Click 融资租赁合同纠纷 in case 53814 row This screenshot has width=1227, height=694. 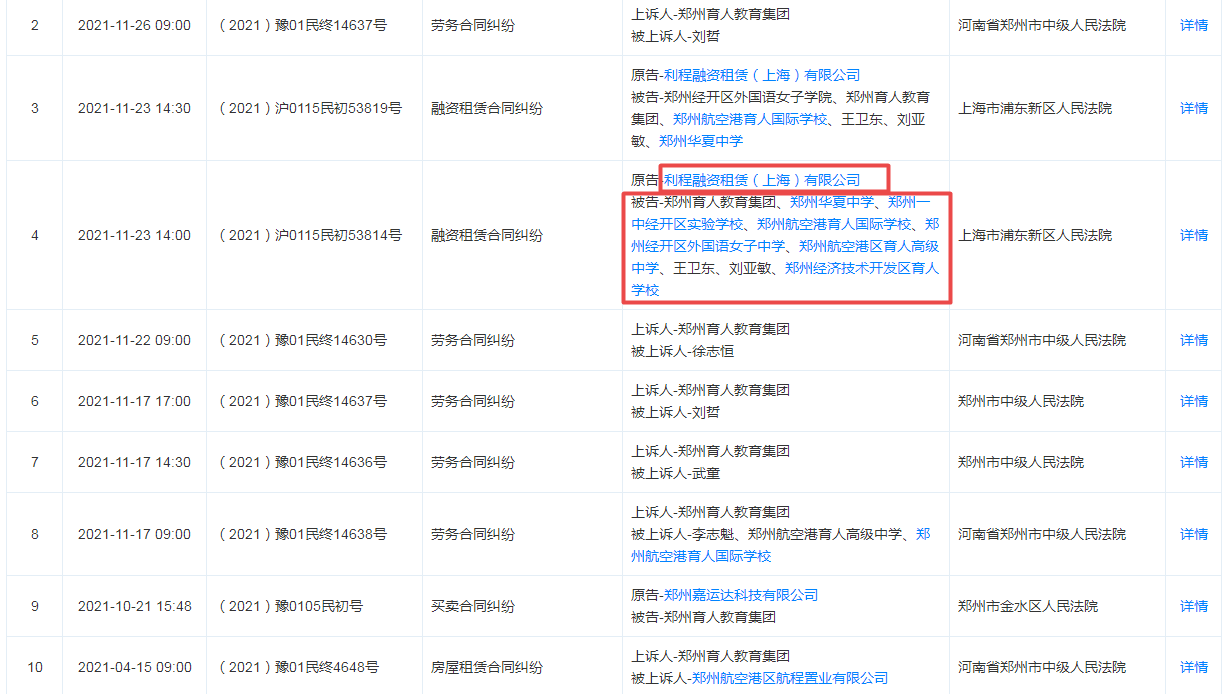click(x=487, y=235)
